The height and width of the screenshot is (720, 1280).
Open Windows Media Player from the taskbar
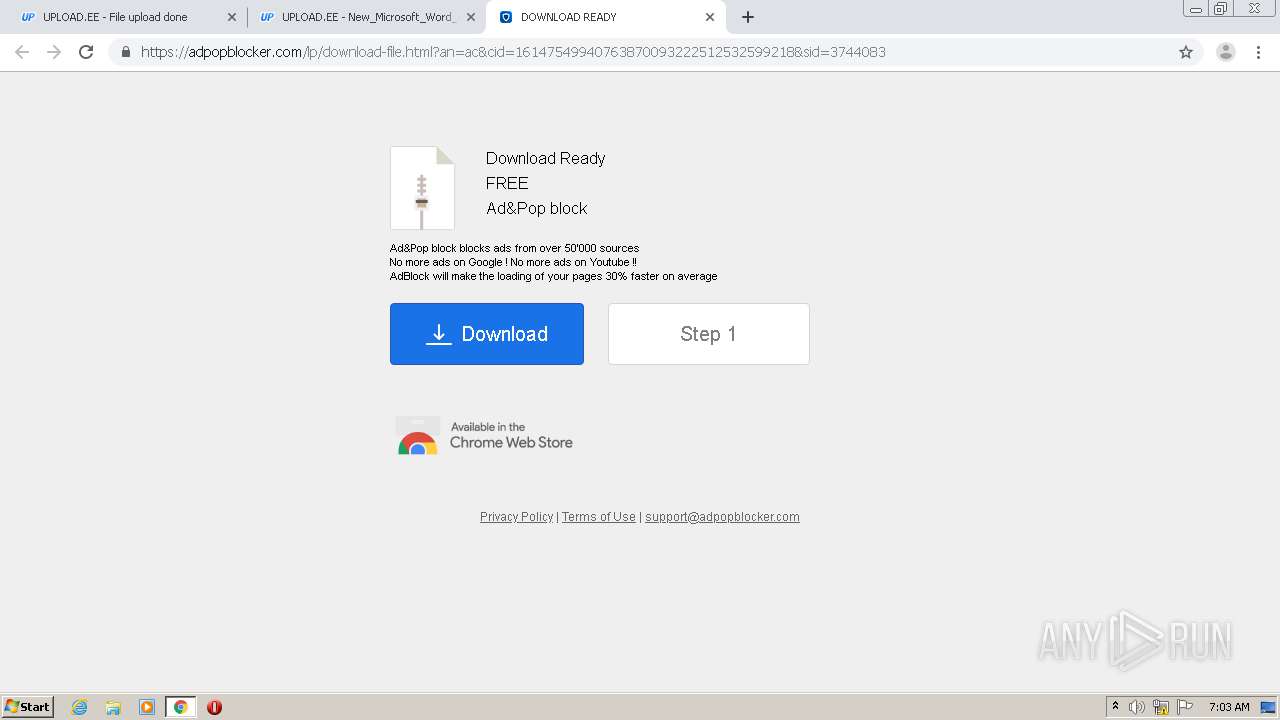click(147, 707)
